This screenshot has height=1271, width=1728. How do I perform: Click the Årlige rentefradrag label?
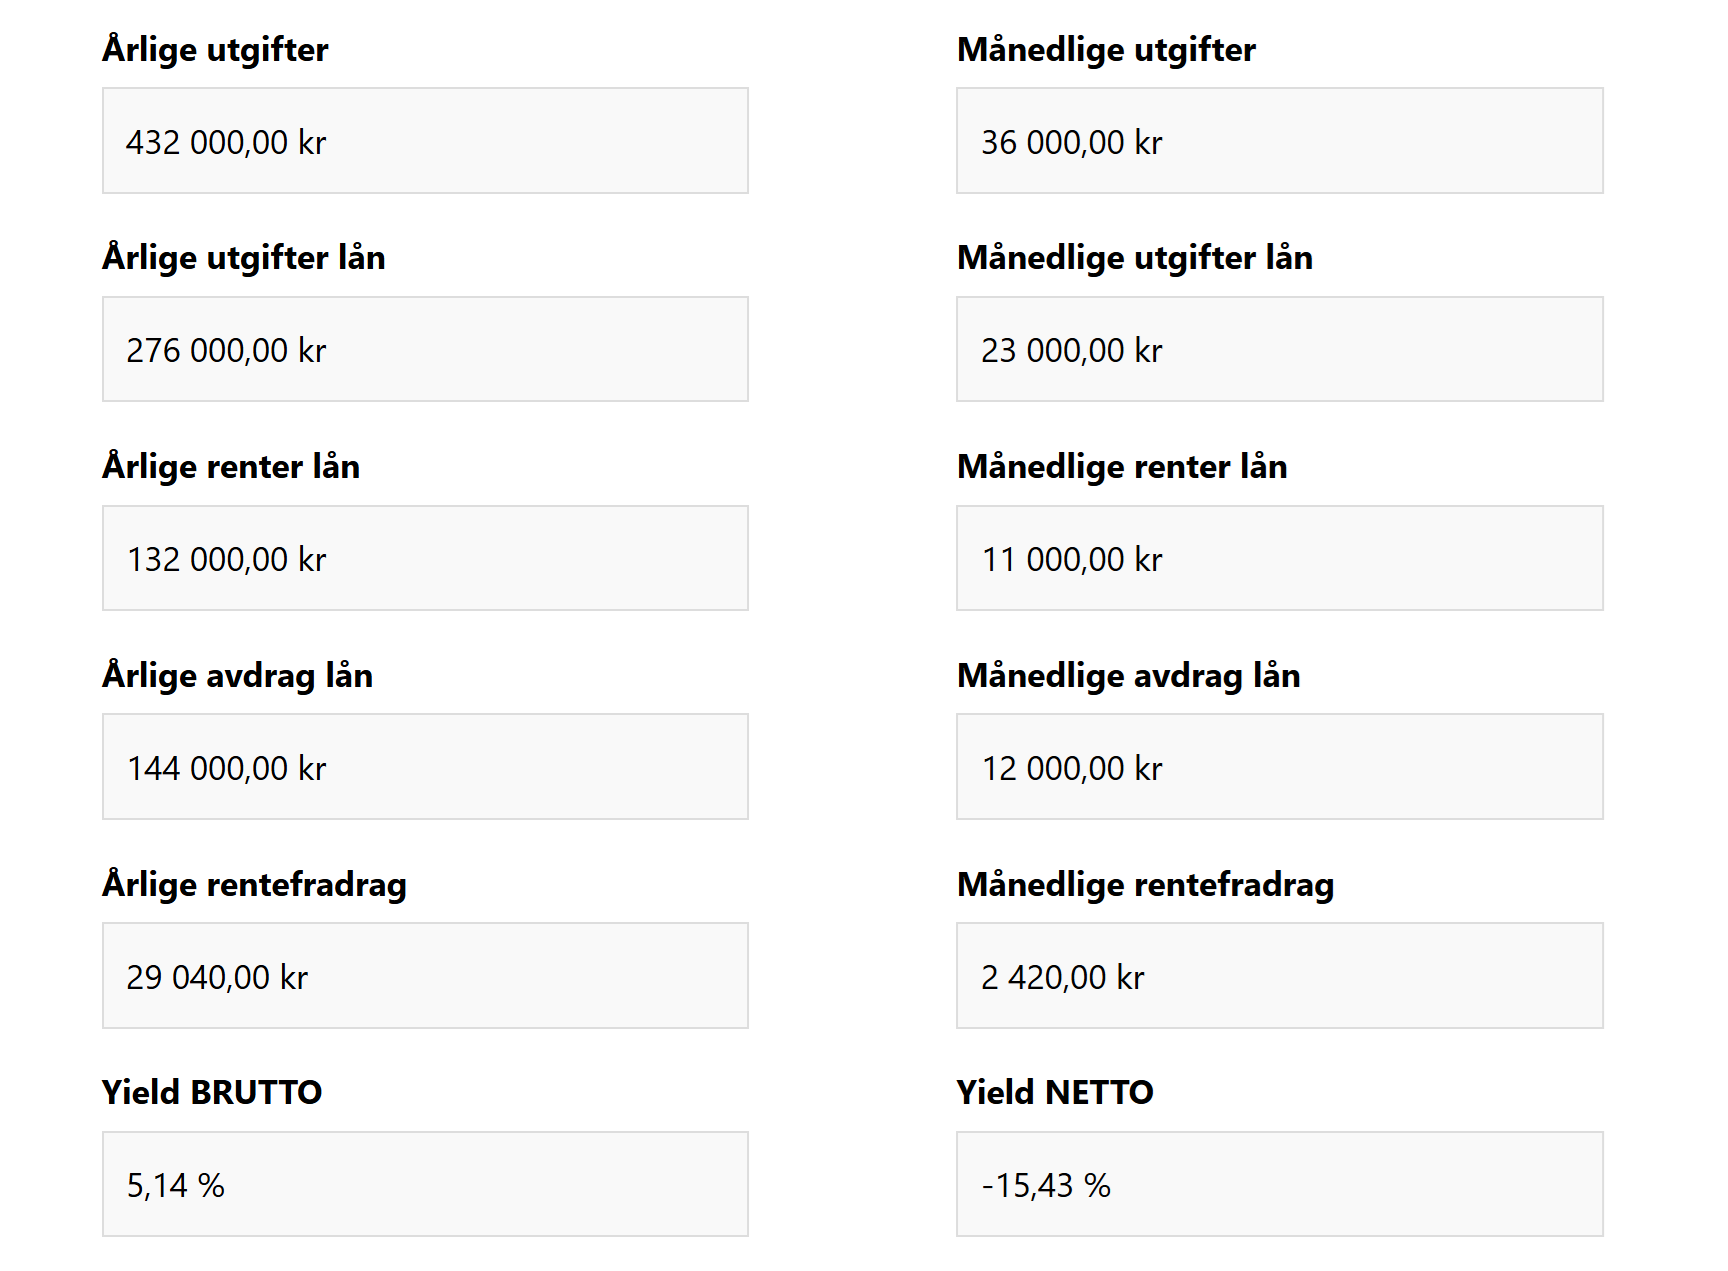pos(254,884)
